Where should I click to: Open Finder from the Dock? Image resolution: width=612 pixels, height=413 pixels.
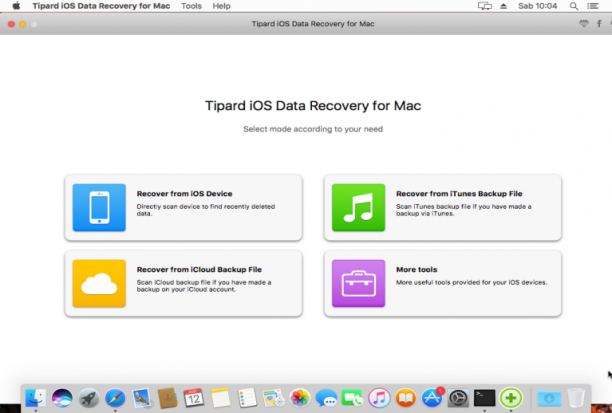tap(36, 398)
